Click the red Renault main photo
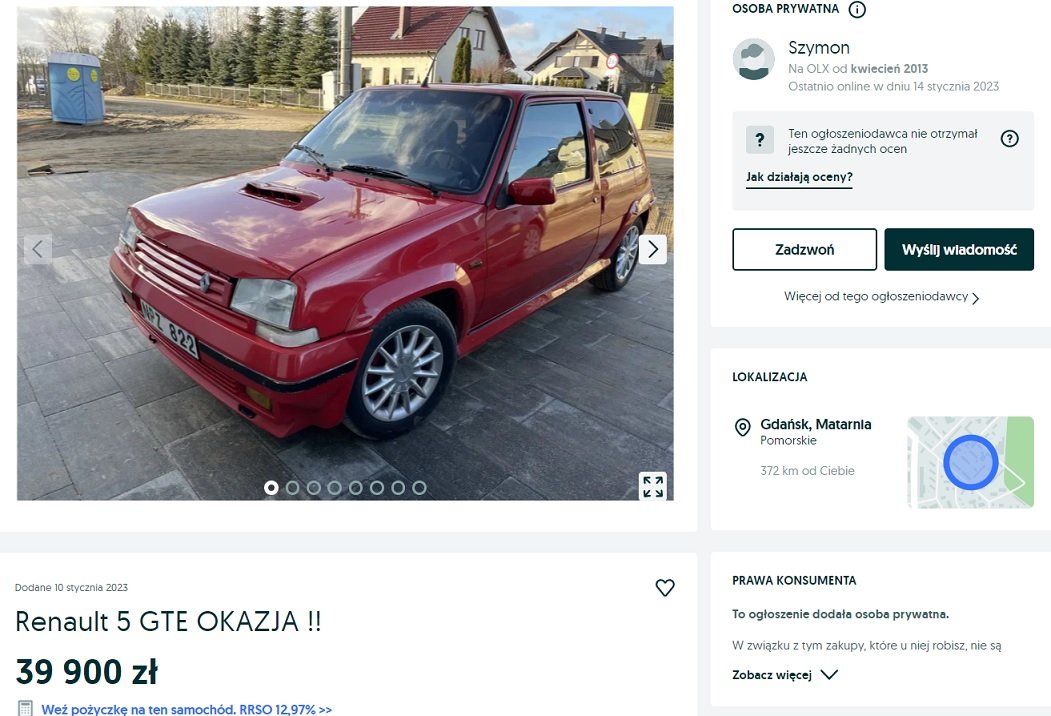1051x716 pixels. [345, 253]
